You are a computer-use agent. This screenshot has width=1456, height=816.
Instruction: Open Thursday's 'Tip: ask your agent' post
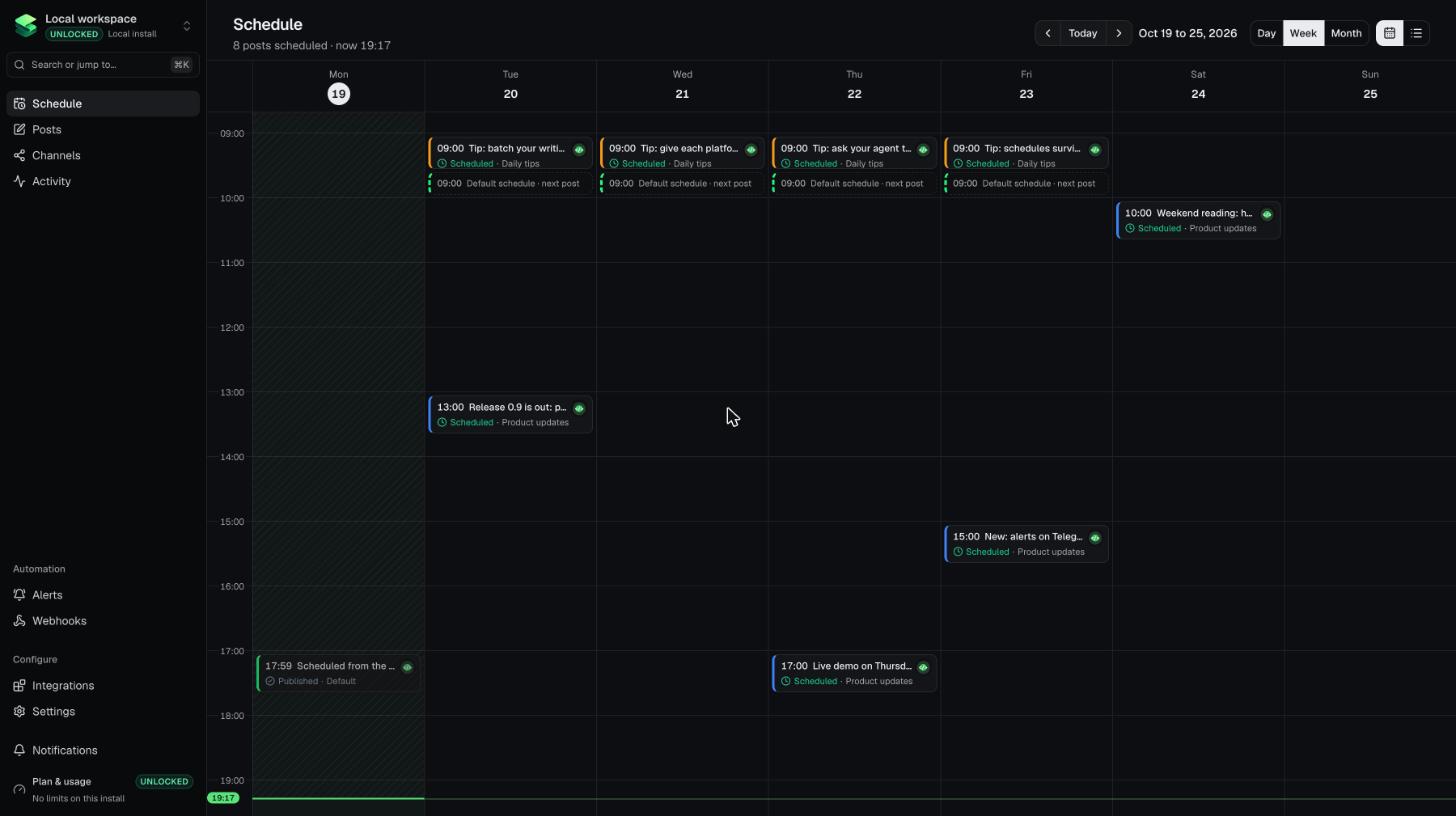click(855, 155)
